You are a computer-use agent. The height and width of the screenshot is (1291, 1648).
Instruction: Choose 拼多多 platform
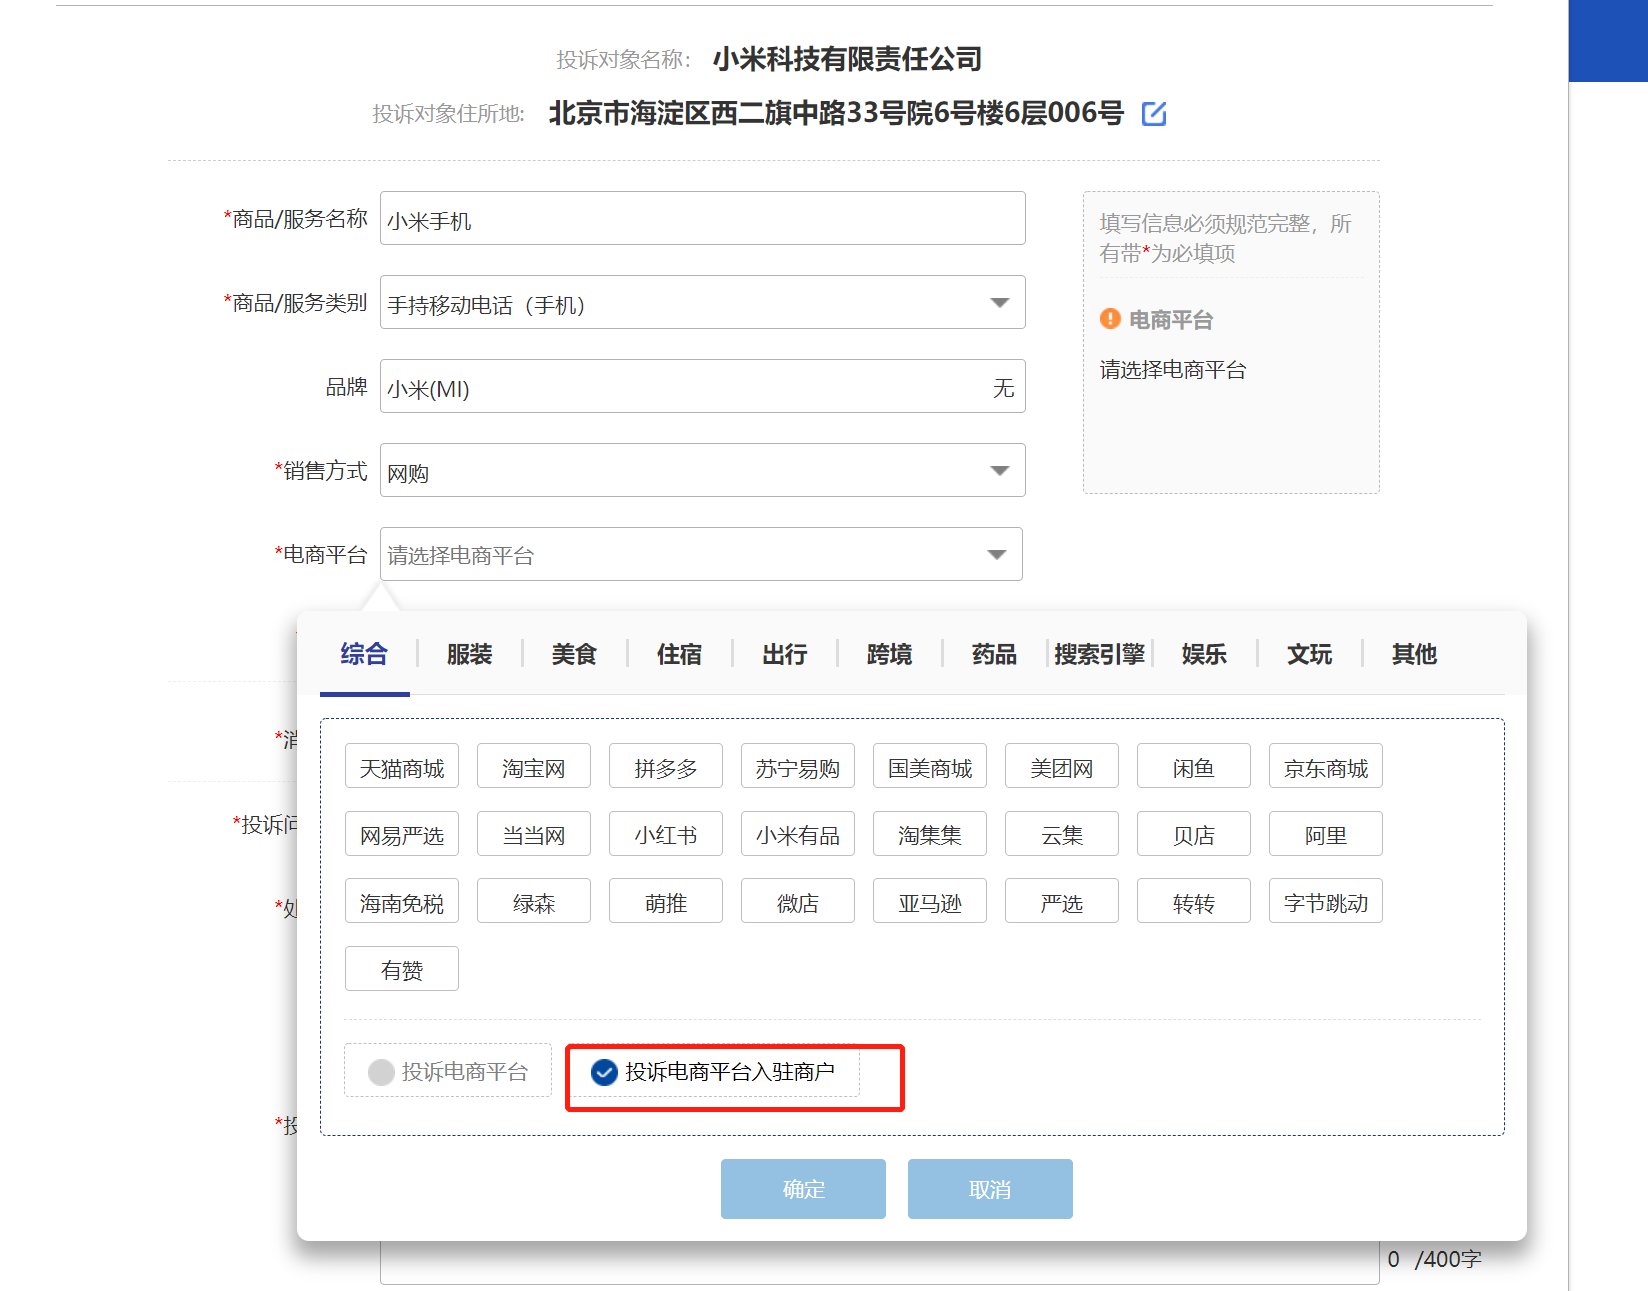coord(666,767)
